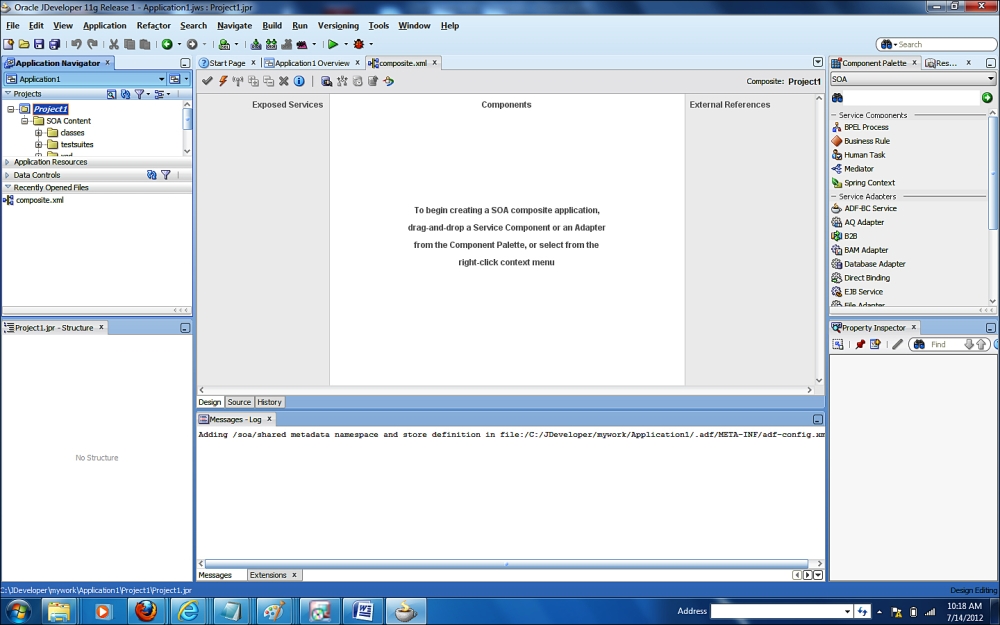Viewport: 1000px width, 625px height.
Task: Select BAM Adapter in palette
Action: tap(860, 250)
